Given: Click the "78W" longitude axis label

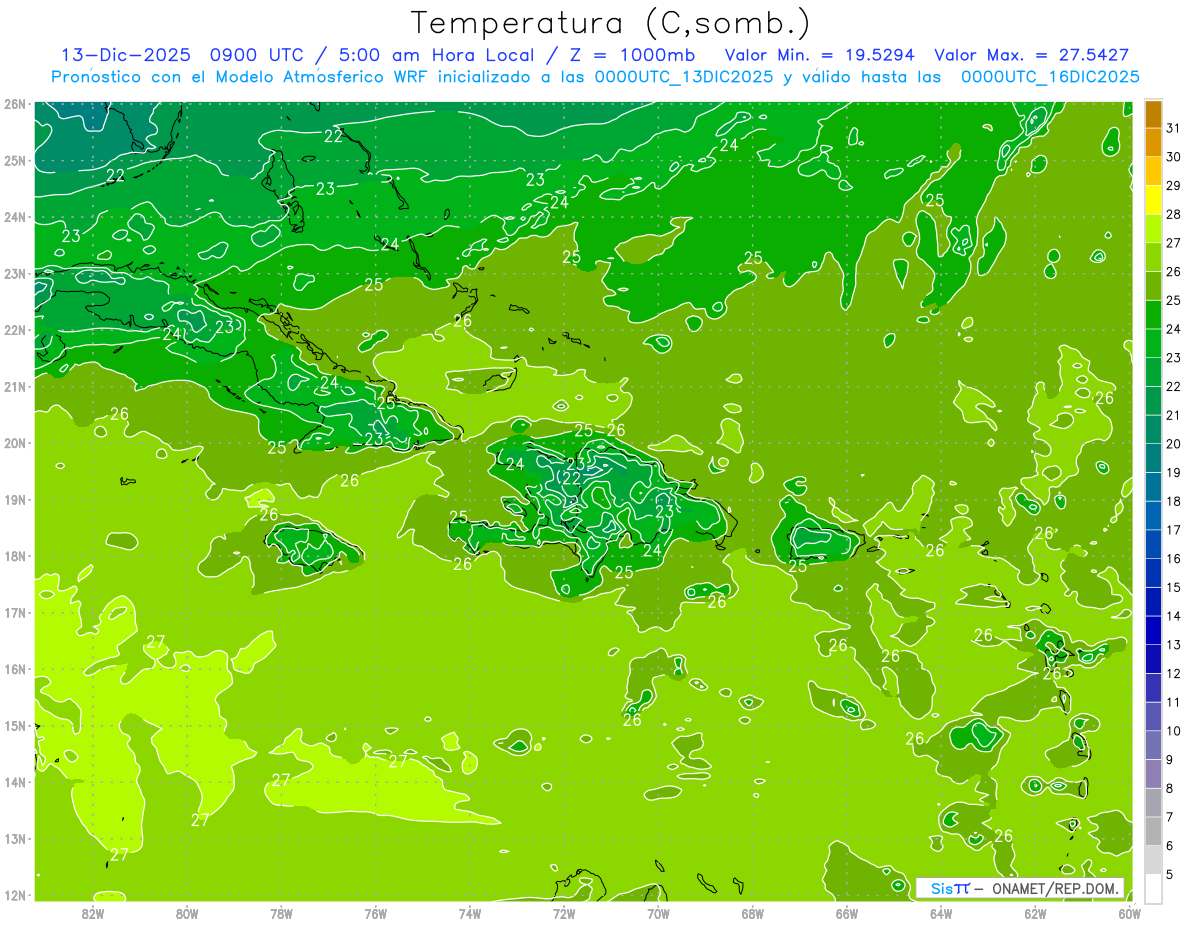Looking at the screenshot, I should 281,913.
